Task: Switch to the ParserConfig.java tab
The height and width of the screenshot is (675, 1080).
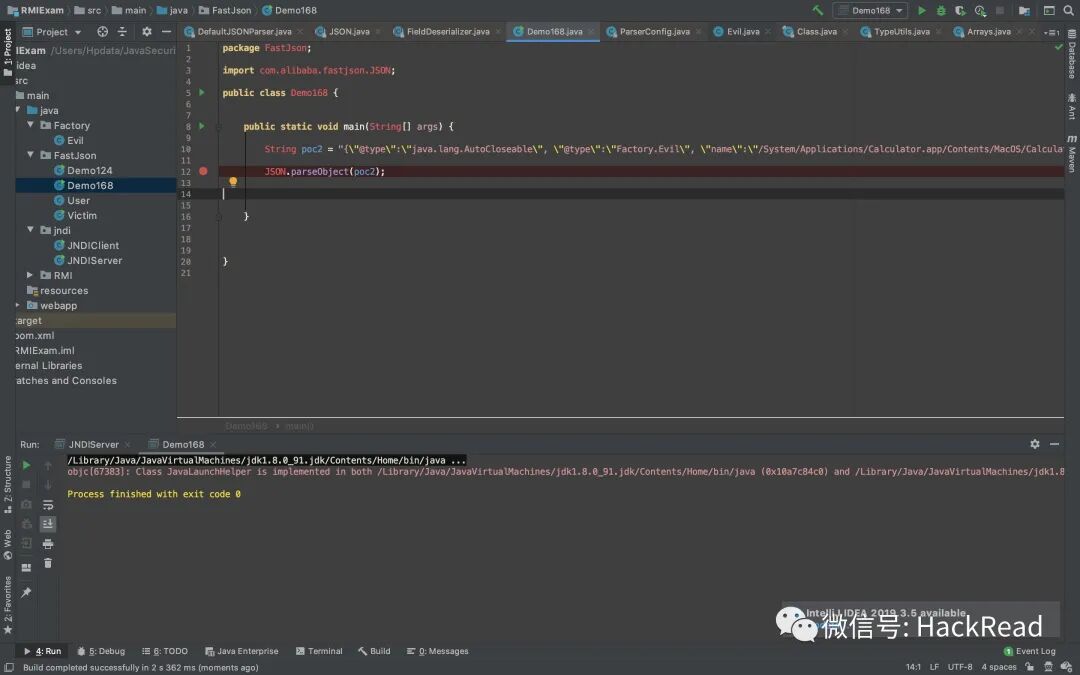Action: [654, 32]
